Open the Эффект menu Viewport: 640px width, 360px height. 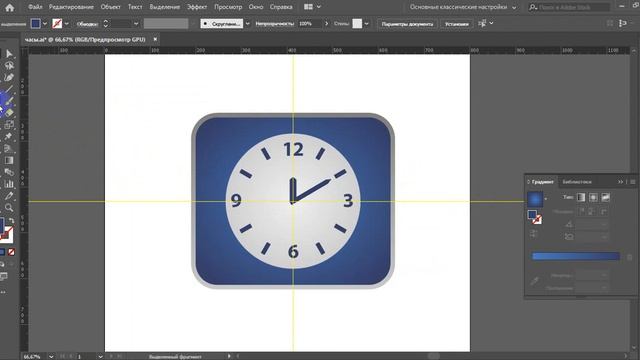point(197,7)
